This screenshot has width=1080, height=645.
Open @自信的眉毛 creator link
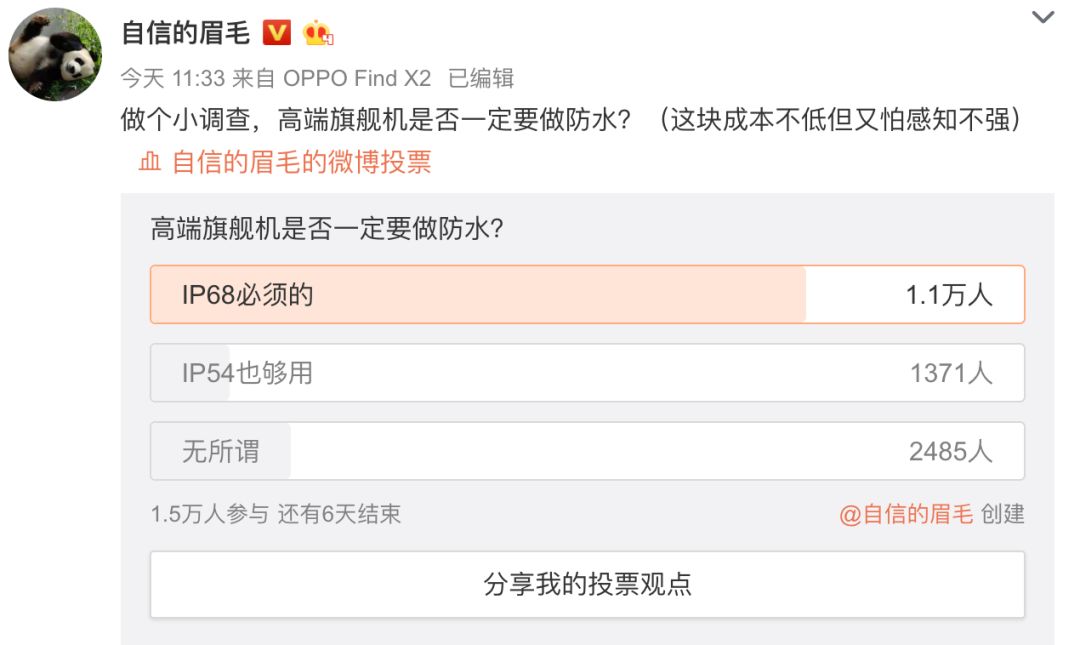905,514
